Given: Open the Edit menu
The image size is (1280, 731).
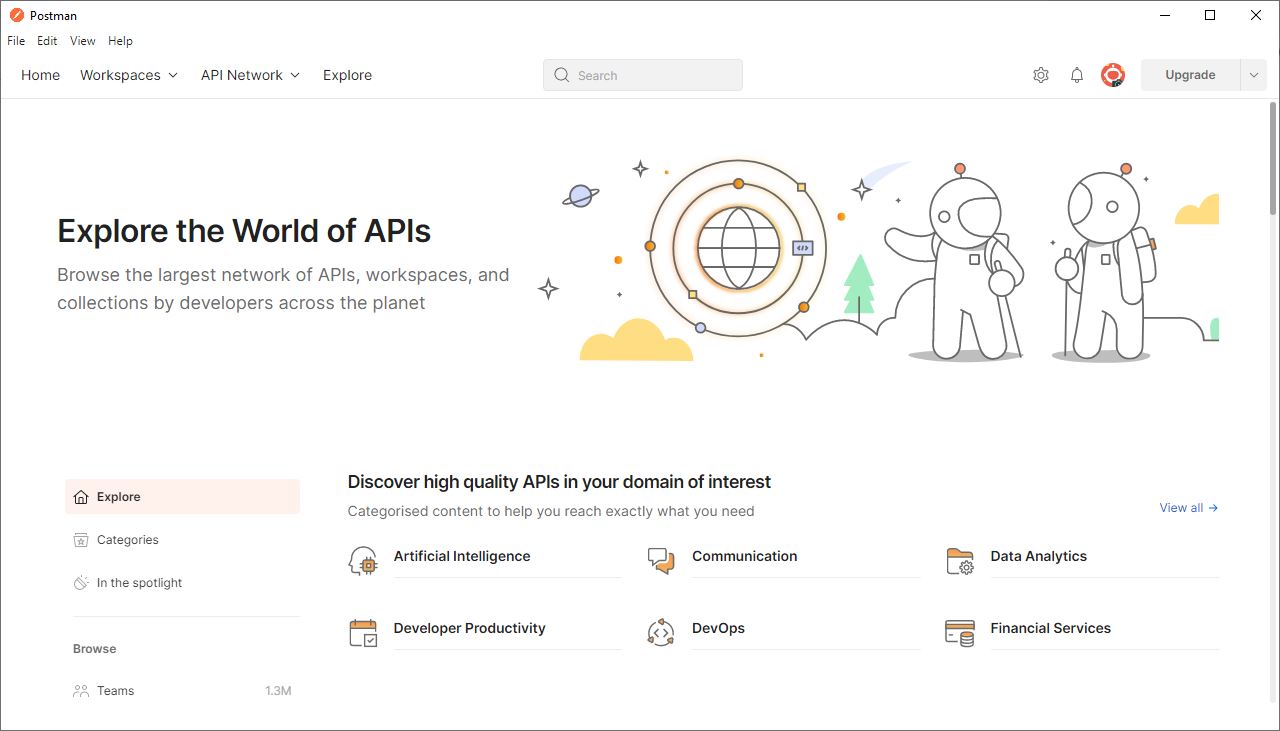Looking at the screenshot, I should click(x=47, y=41).
